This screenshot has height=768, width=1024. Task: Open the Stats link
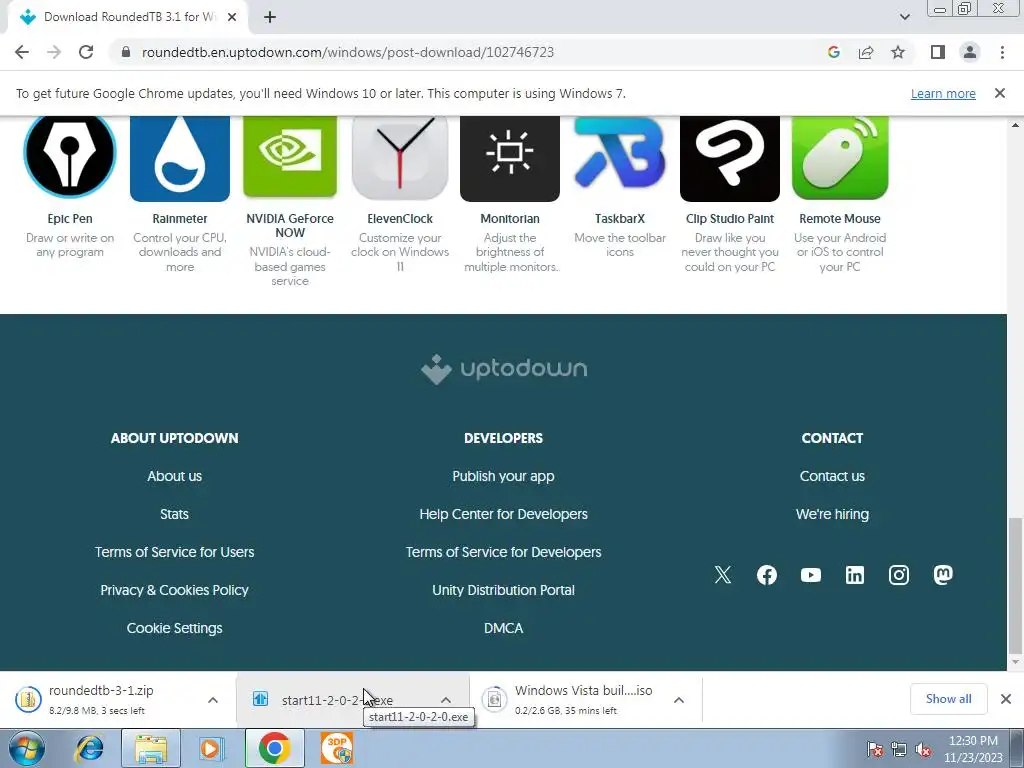coord(174,514)
